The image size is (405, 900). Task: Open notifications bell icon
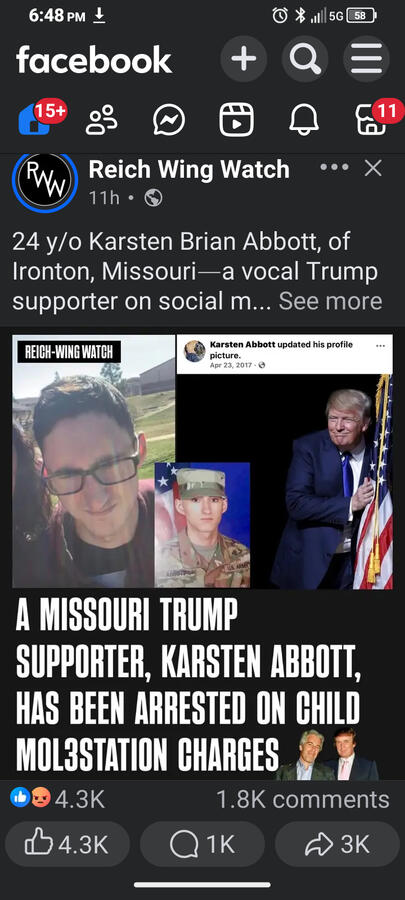304,121
